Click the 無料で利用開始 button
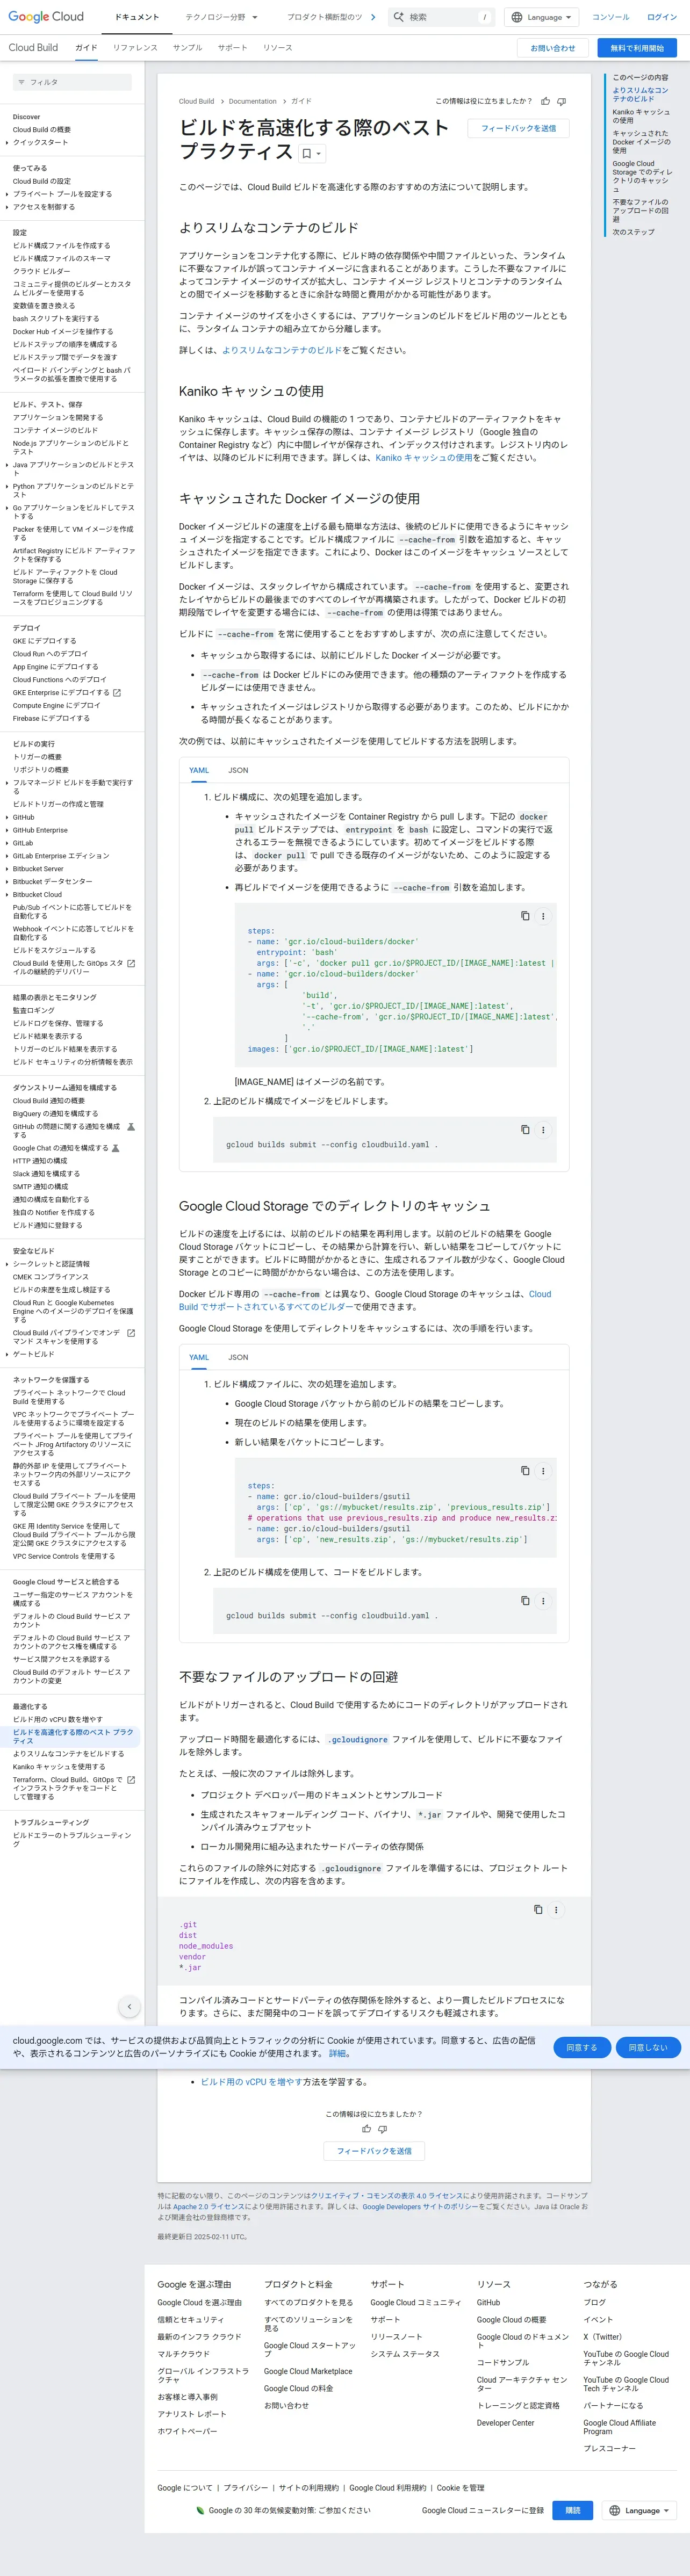Viewport: 690px width, 2576px height. [637, 48]
